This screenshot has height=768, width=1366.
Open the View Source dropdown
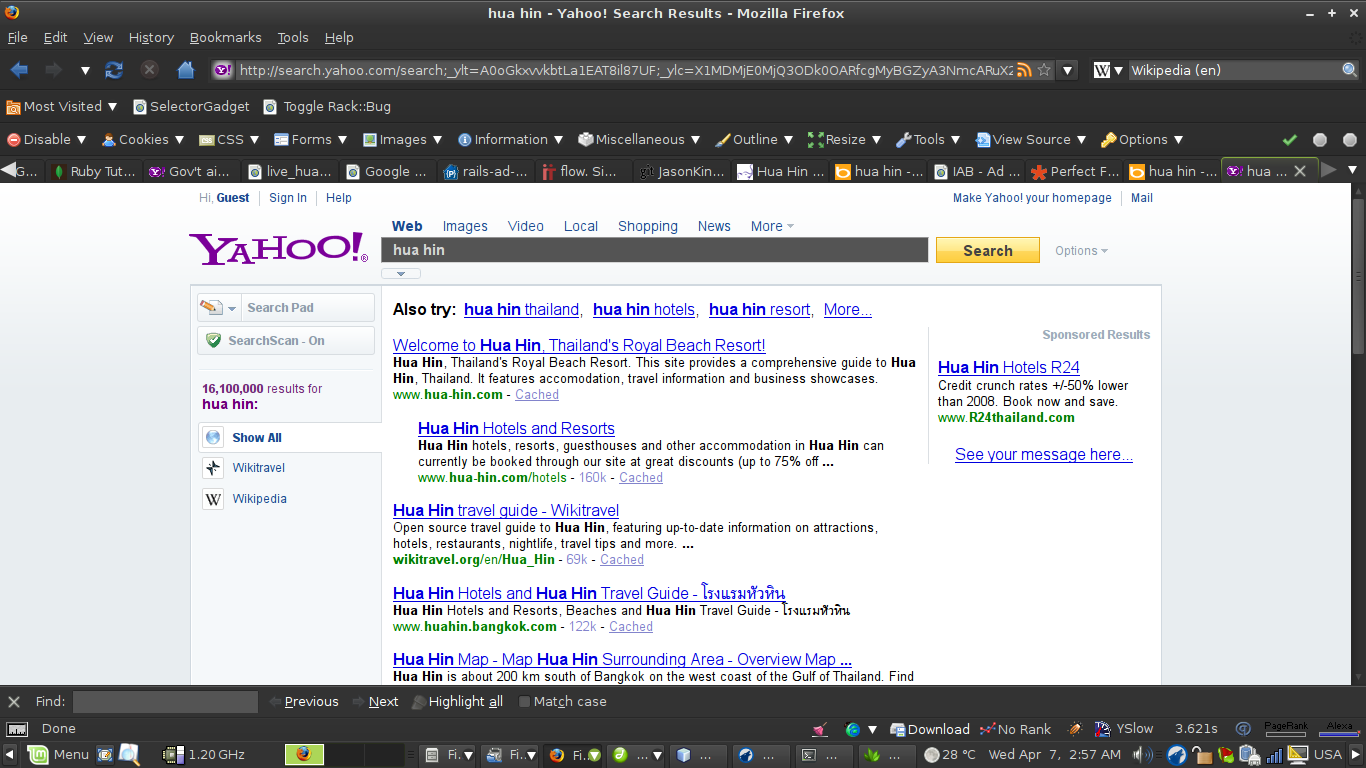pos(1031,140)
